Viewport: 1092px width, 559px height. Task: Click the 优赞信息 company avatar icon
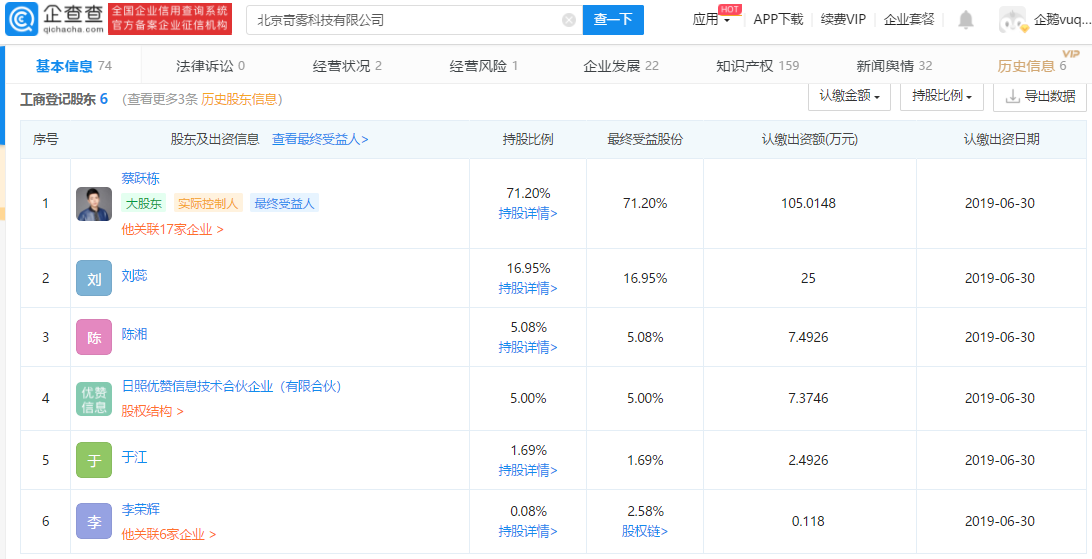(94, 399)
